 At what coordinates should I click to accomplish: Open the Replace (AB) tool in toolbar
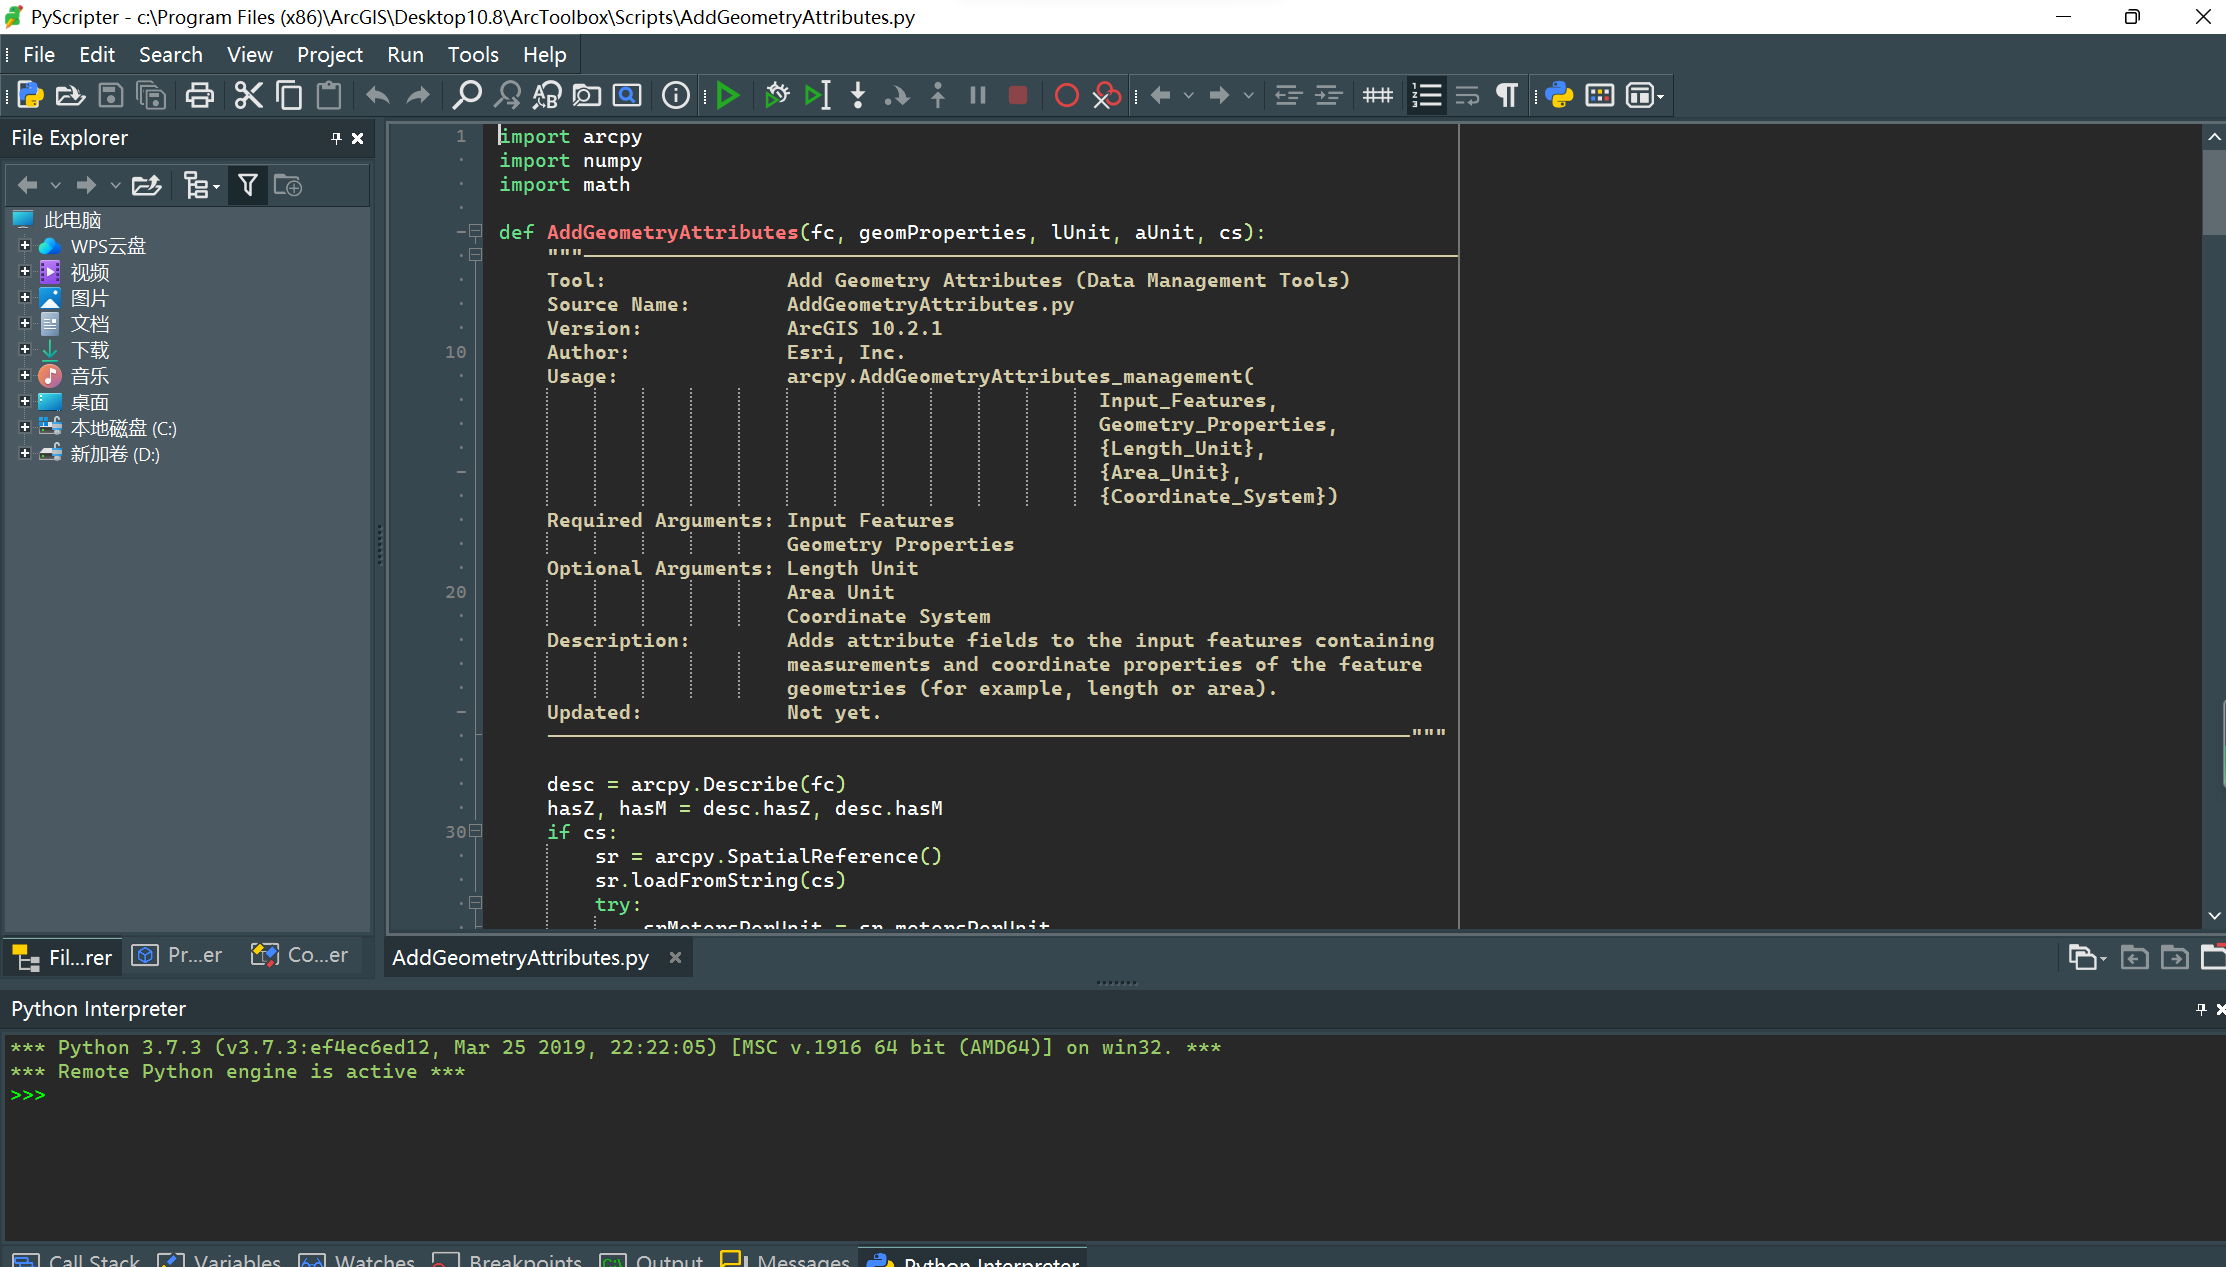tap(547, 96)
